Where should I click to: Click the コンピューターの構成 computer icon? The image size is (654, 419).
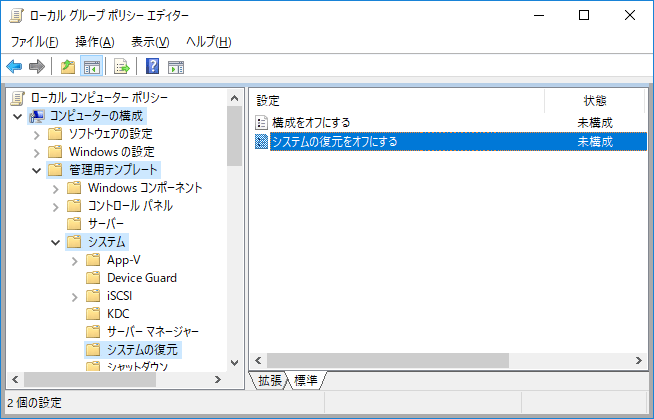click(x=37, y=116)
